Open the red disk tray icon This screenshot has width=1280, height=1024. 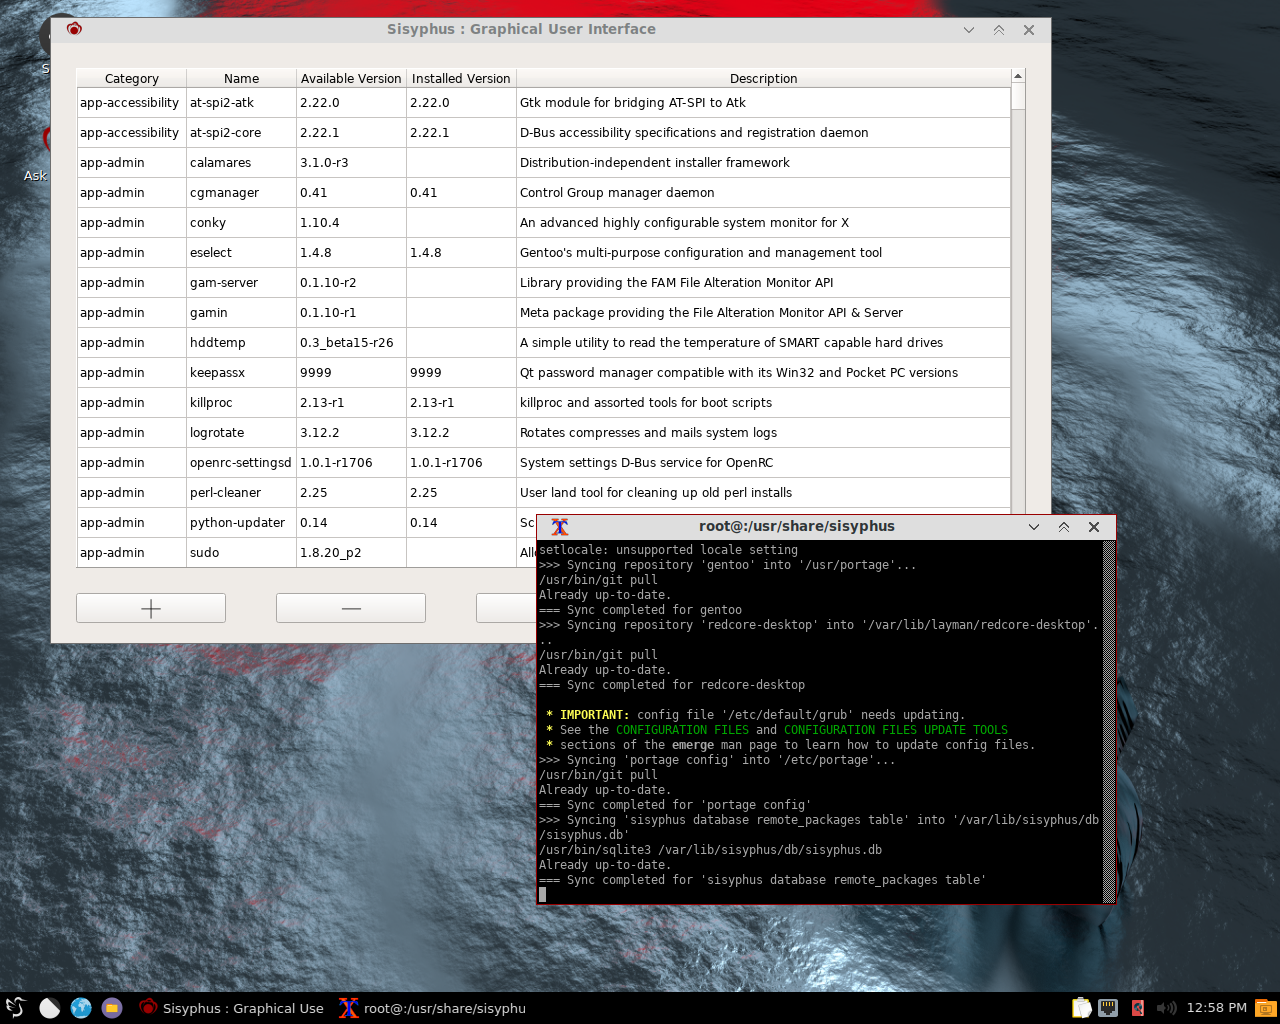[1137, 1007]
